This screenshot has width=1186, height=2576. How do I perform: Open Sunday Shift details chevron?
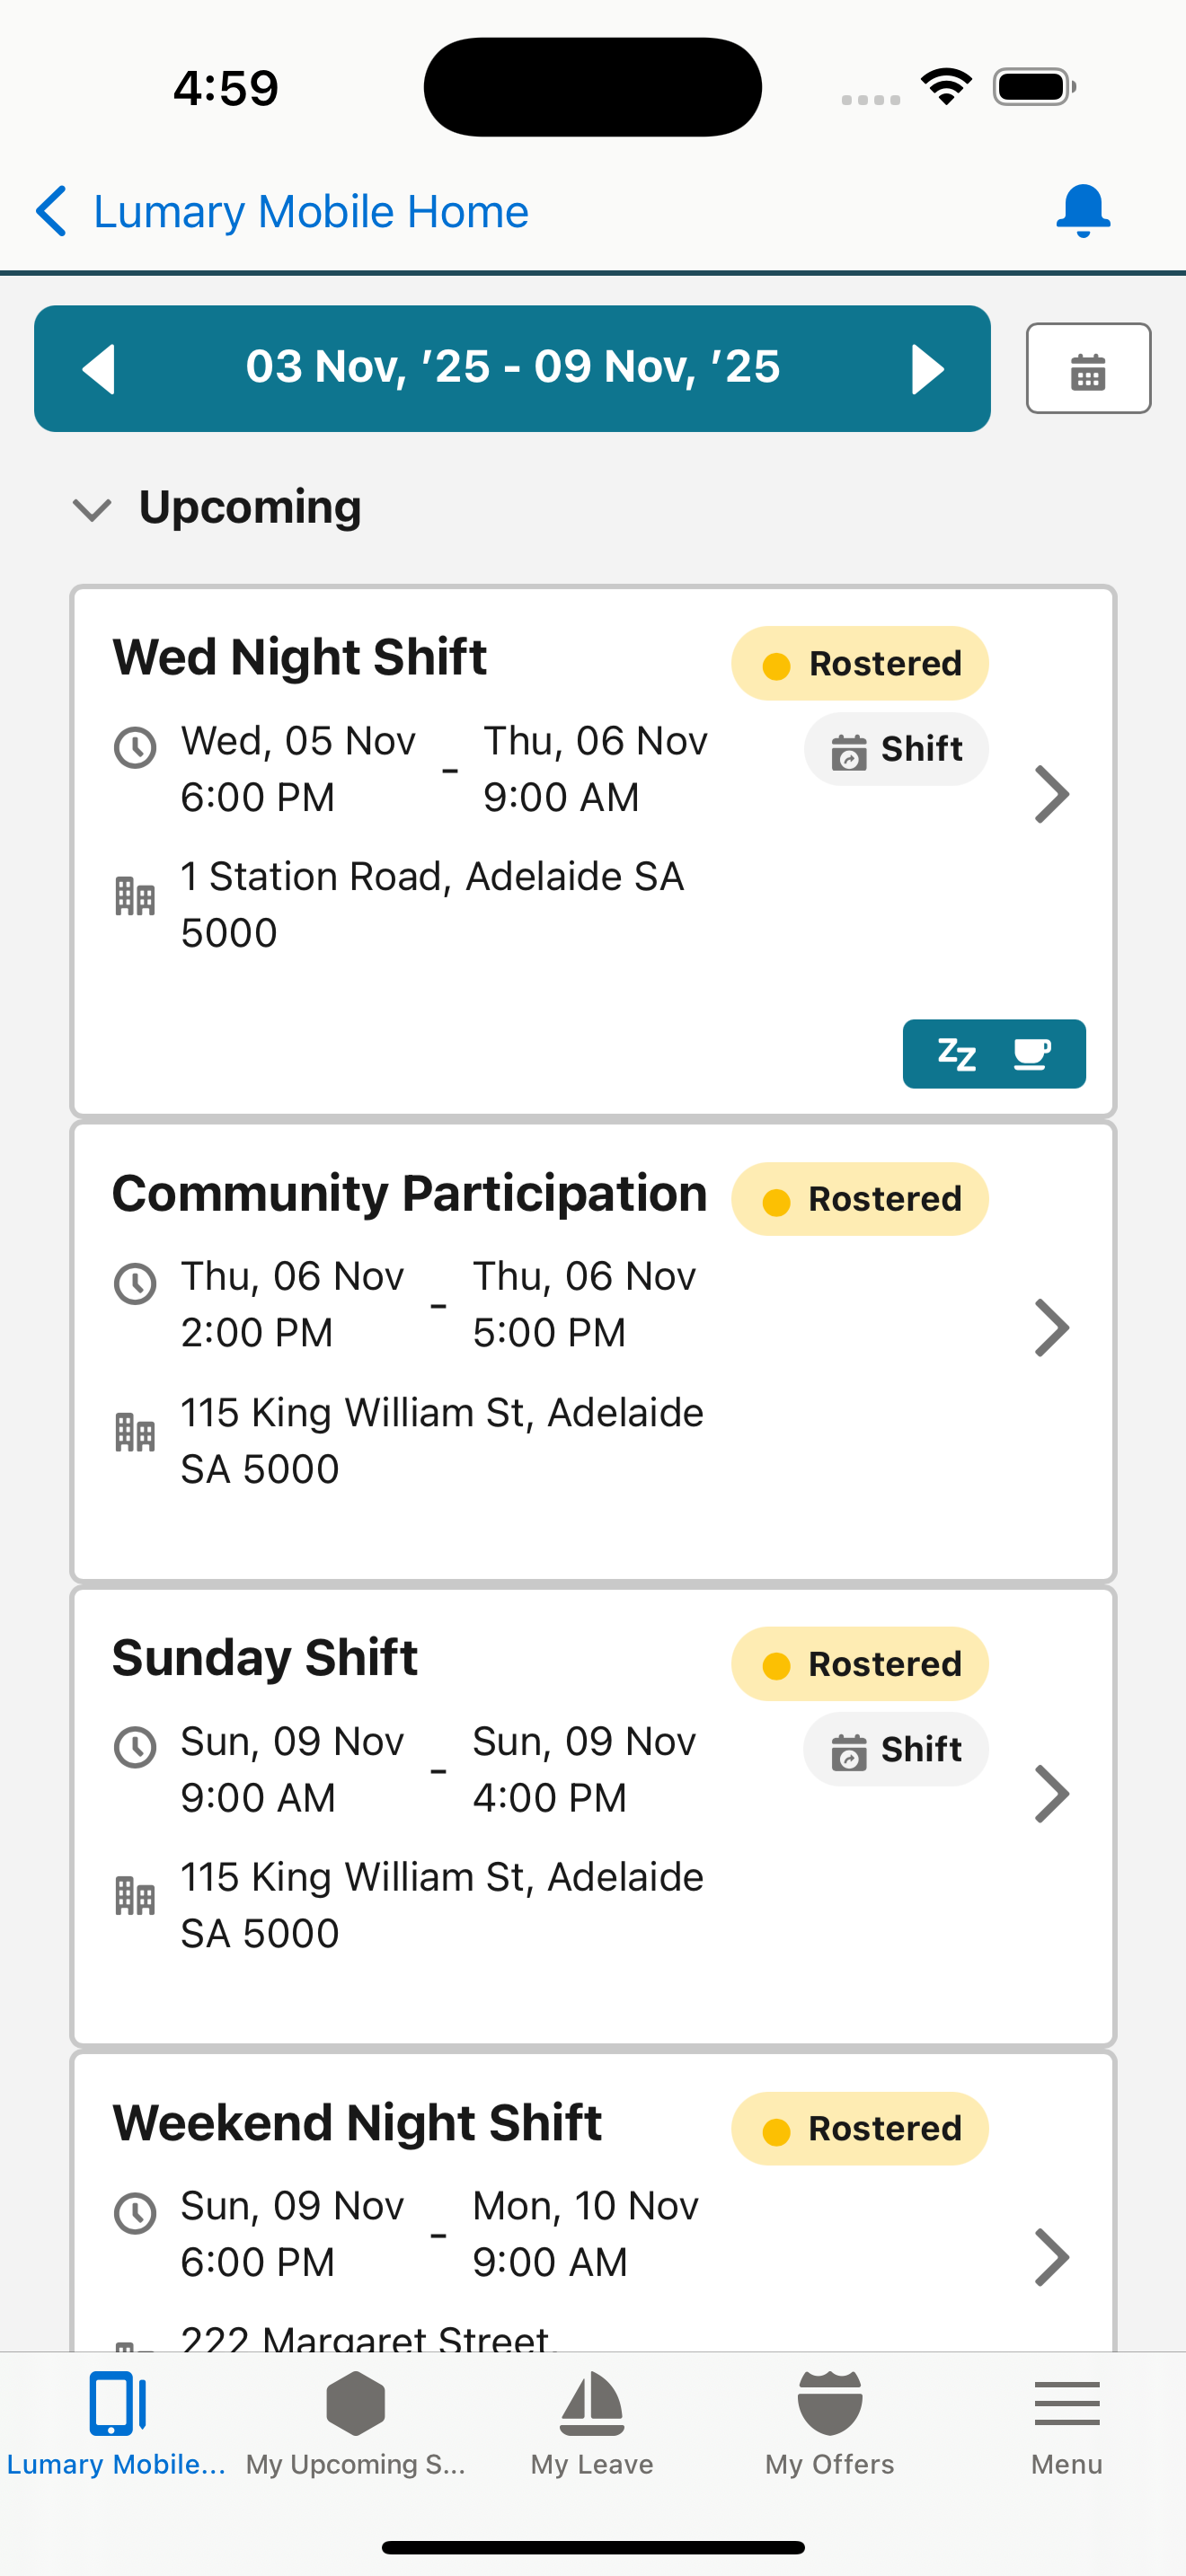[1051, 1793]
